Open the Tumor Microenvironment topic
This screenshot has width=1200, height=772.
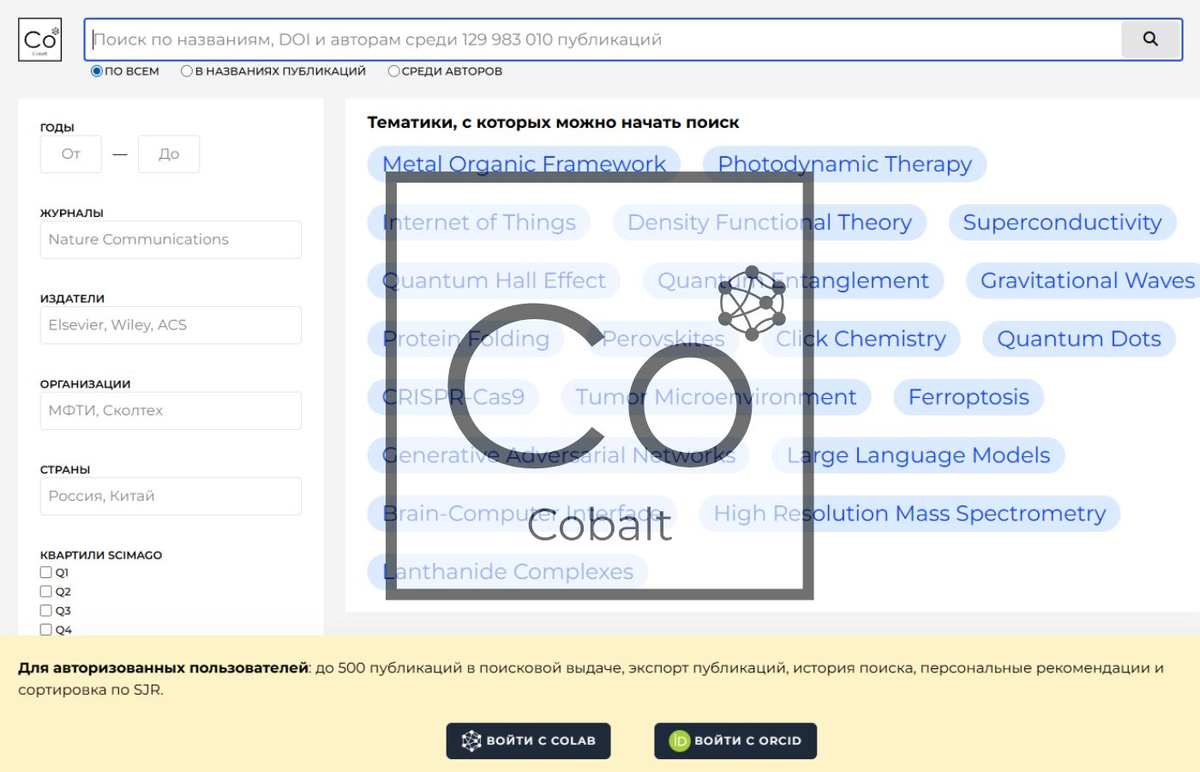(x=716, y=397)
